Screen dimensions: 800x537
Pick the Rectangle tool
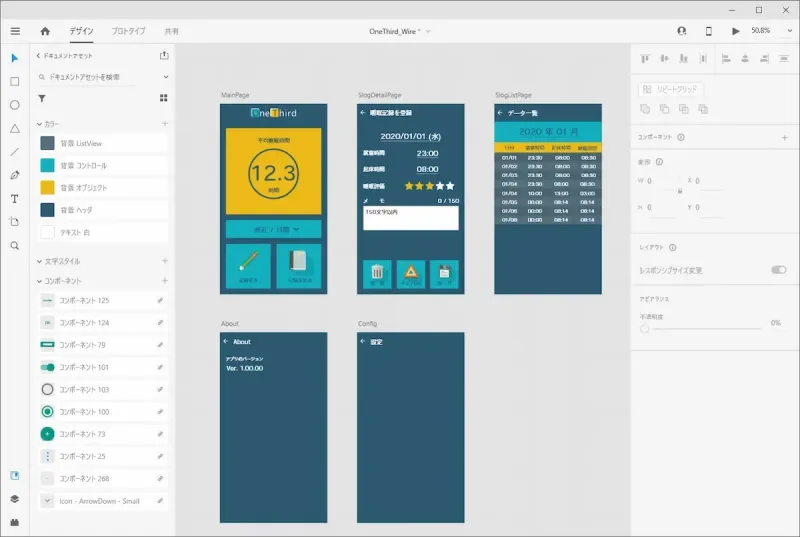pos(15,82)
